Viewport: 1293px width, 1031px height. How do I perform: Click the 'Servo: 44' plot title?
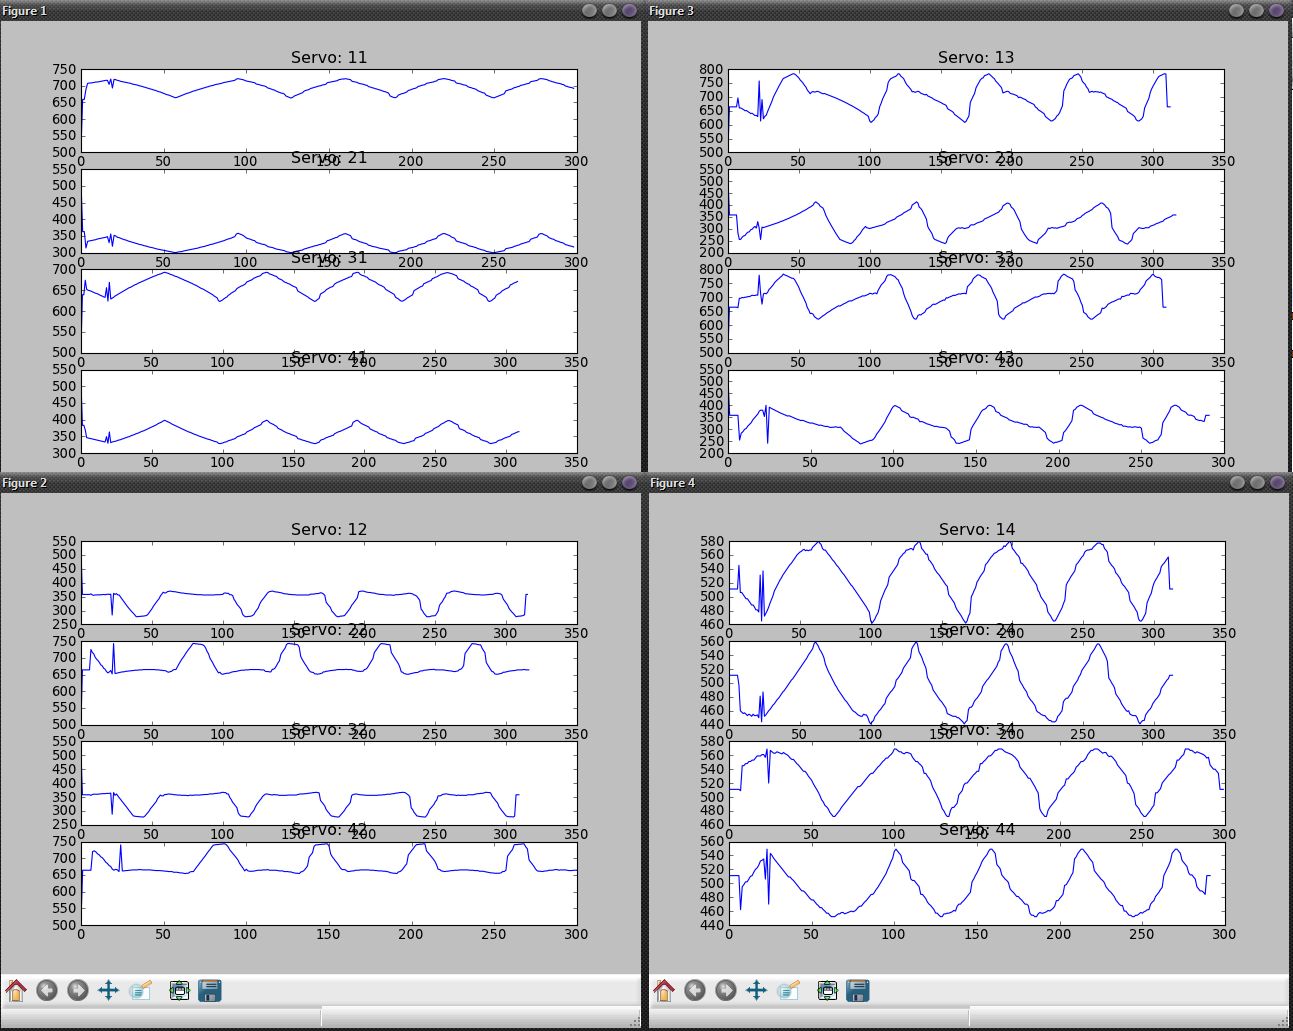tap(976, 830)
